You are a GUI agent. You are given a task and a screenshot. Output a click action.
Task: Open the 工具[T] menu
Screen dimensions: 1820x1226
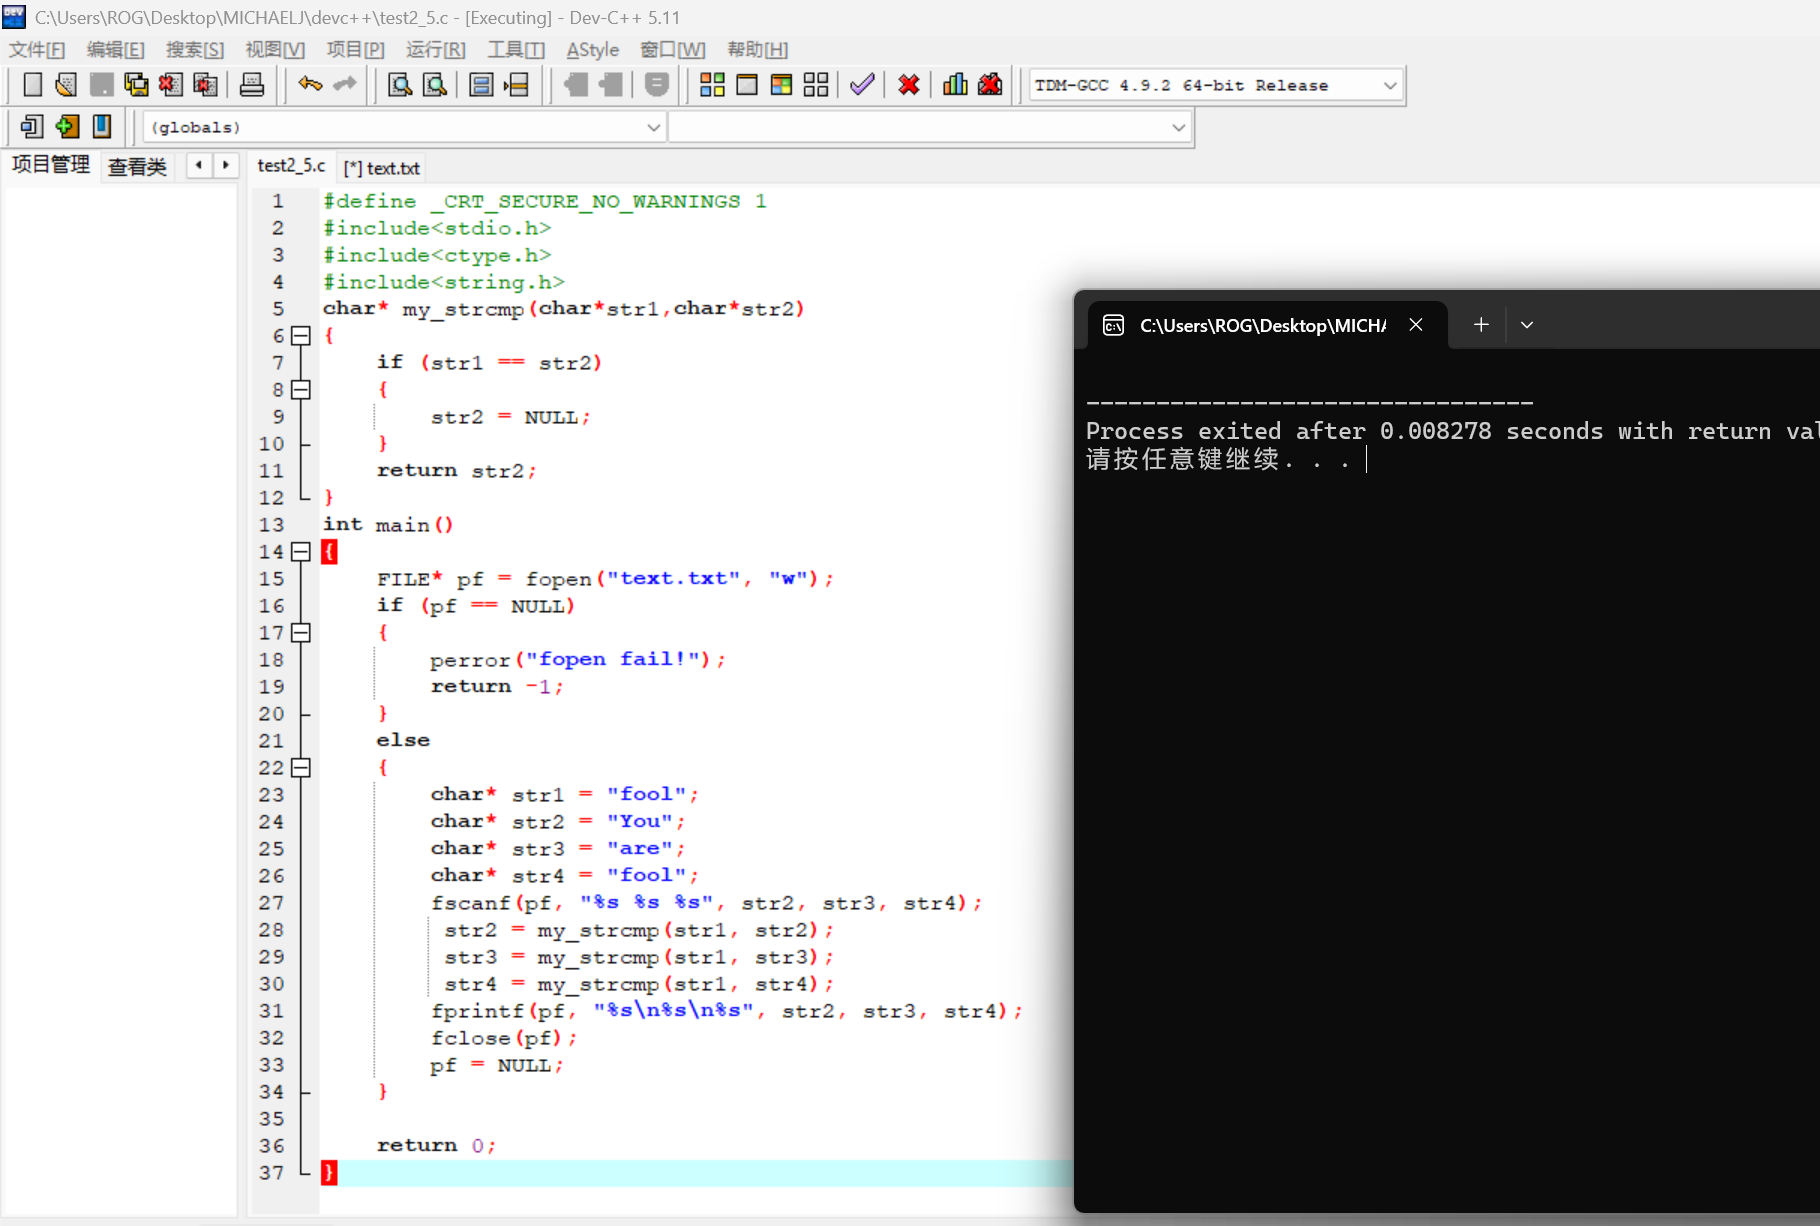(516, 50)
